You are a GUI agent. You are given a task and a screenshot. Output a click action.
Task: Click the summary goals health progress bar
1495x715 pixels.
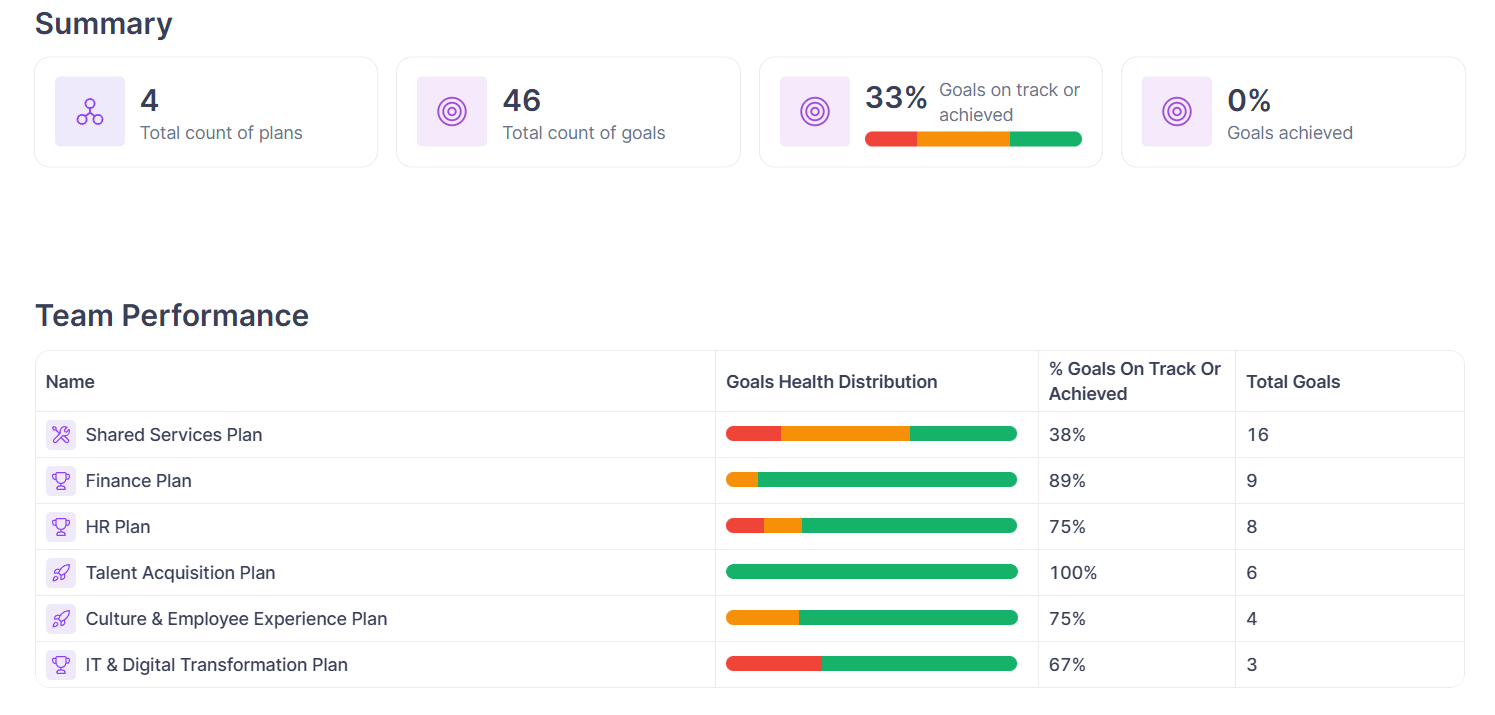[973, 139]
